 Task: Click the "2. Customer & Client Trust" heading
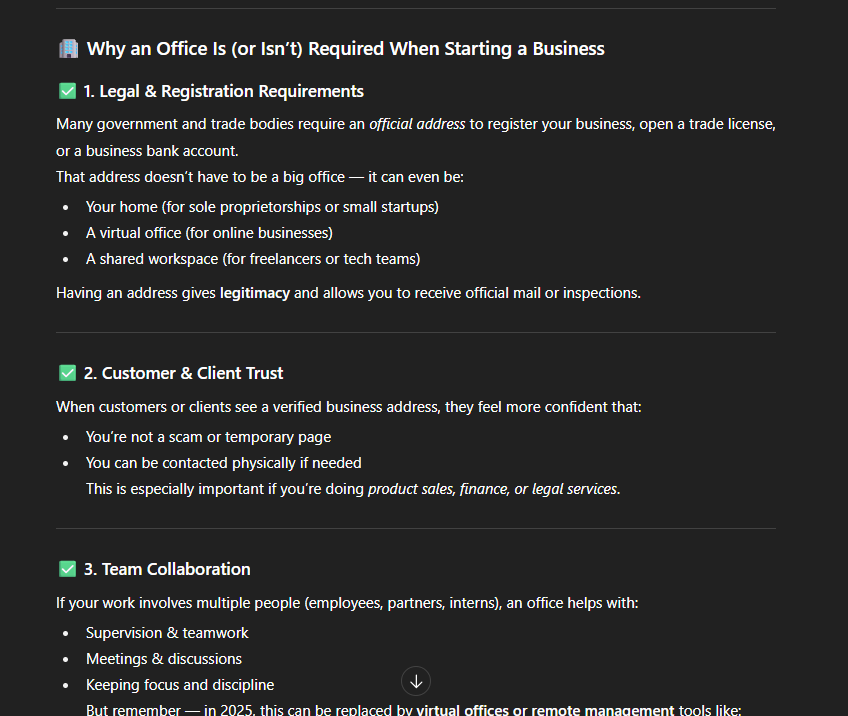(x=183, y=373)
